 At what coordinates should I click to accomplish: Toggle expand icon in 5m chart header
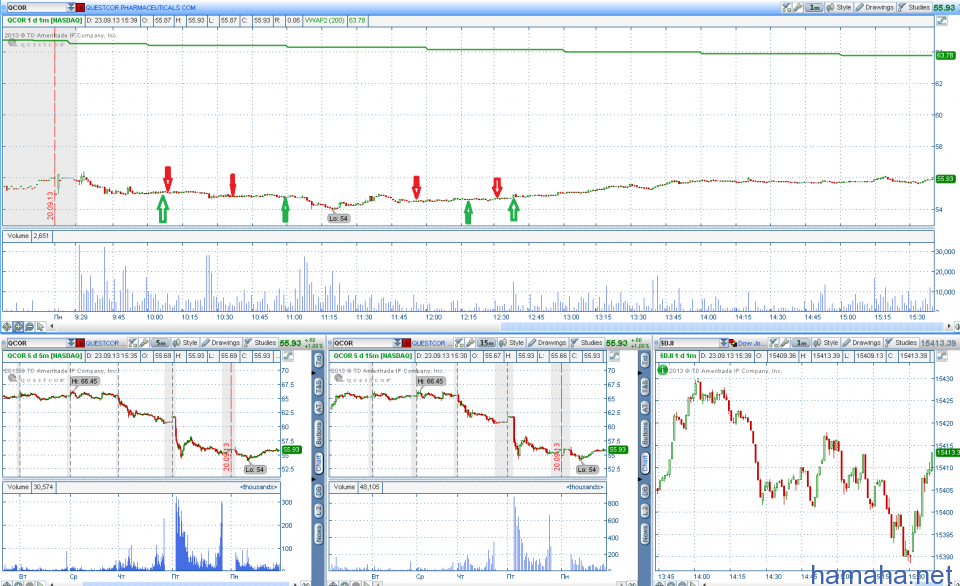coord(287,356)
